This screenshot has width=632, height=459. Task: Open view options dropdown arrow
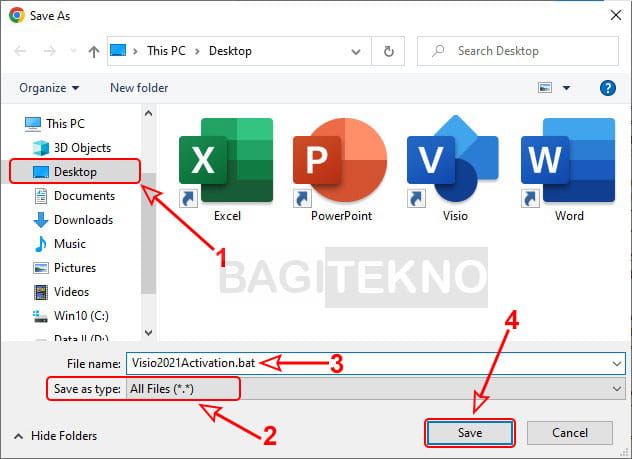point(566,87)
